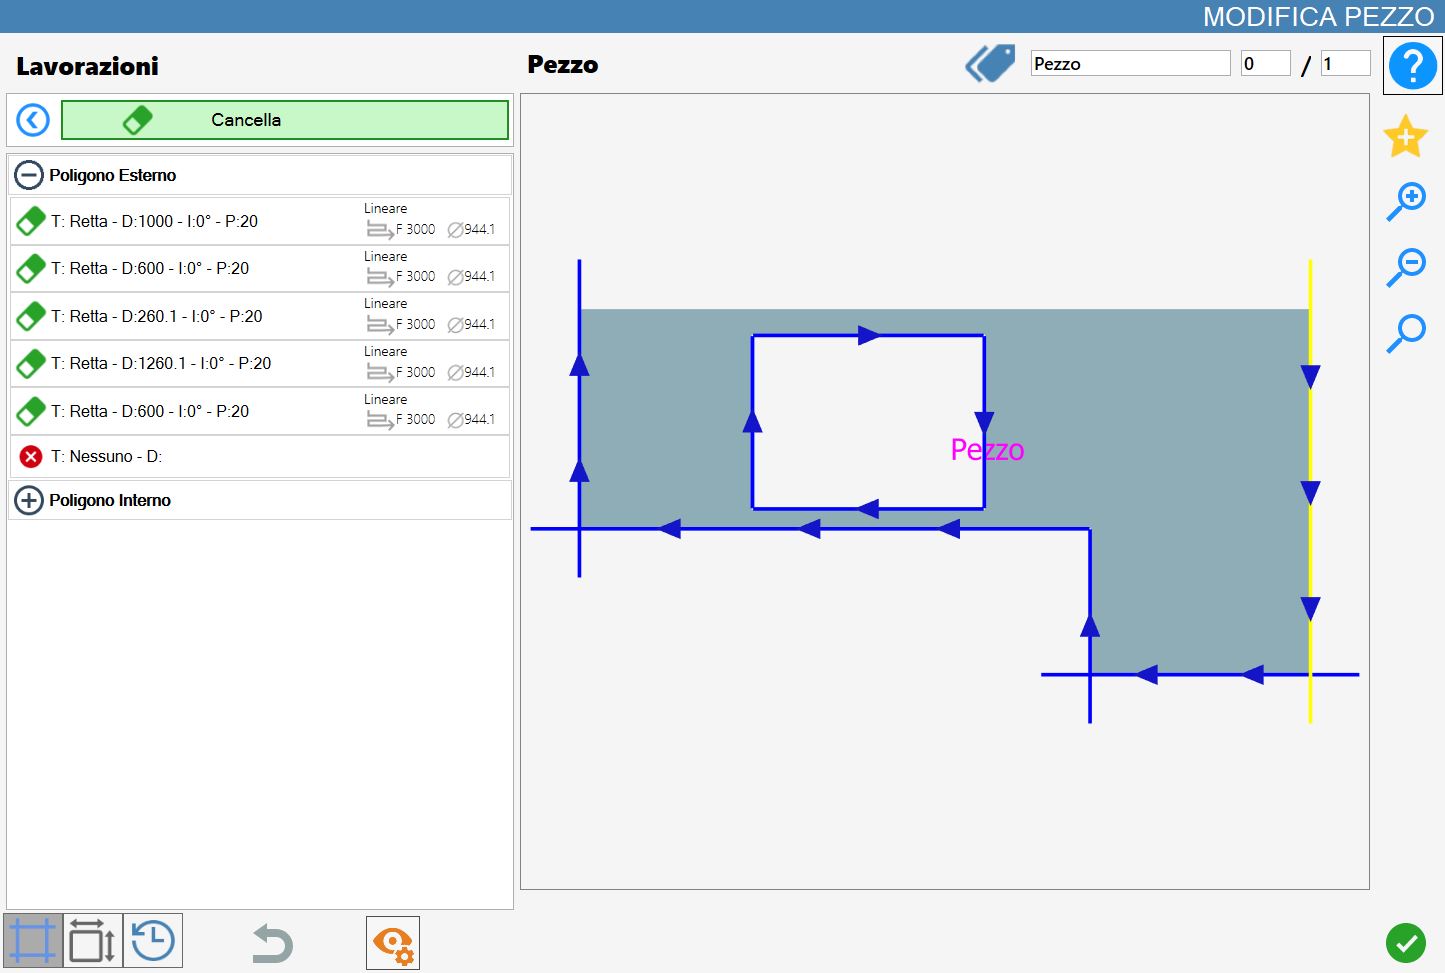Collapse the Poligono Esterno section
The height and width of the screenshot is (973, 1445).
click(29, 175)
